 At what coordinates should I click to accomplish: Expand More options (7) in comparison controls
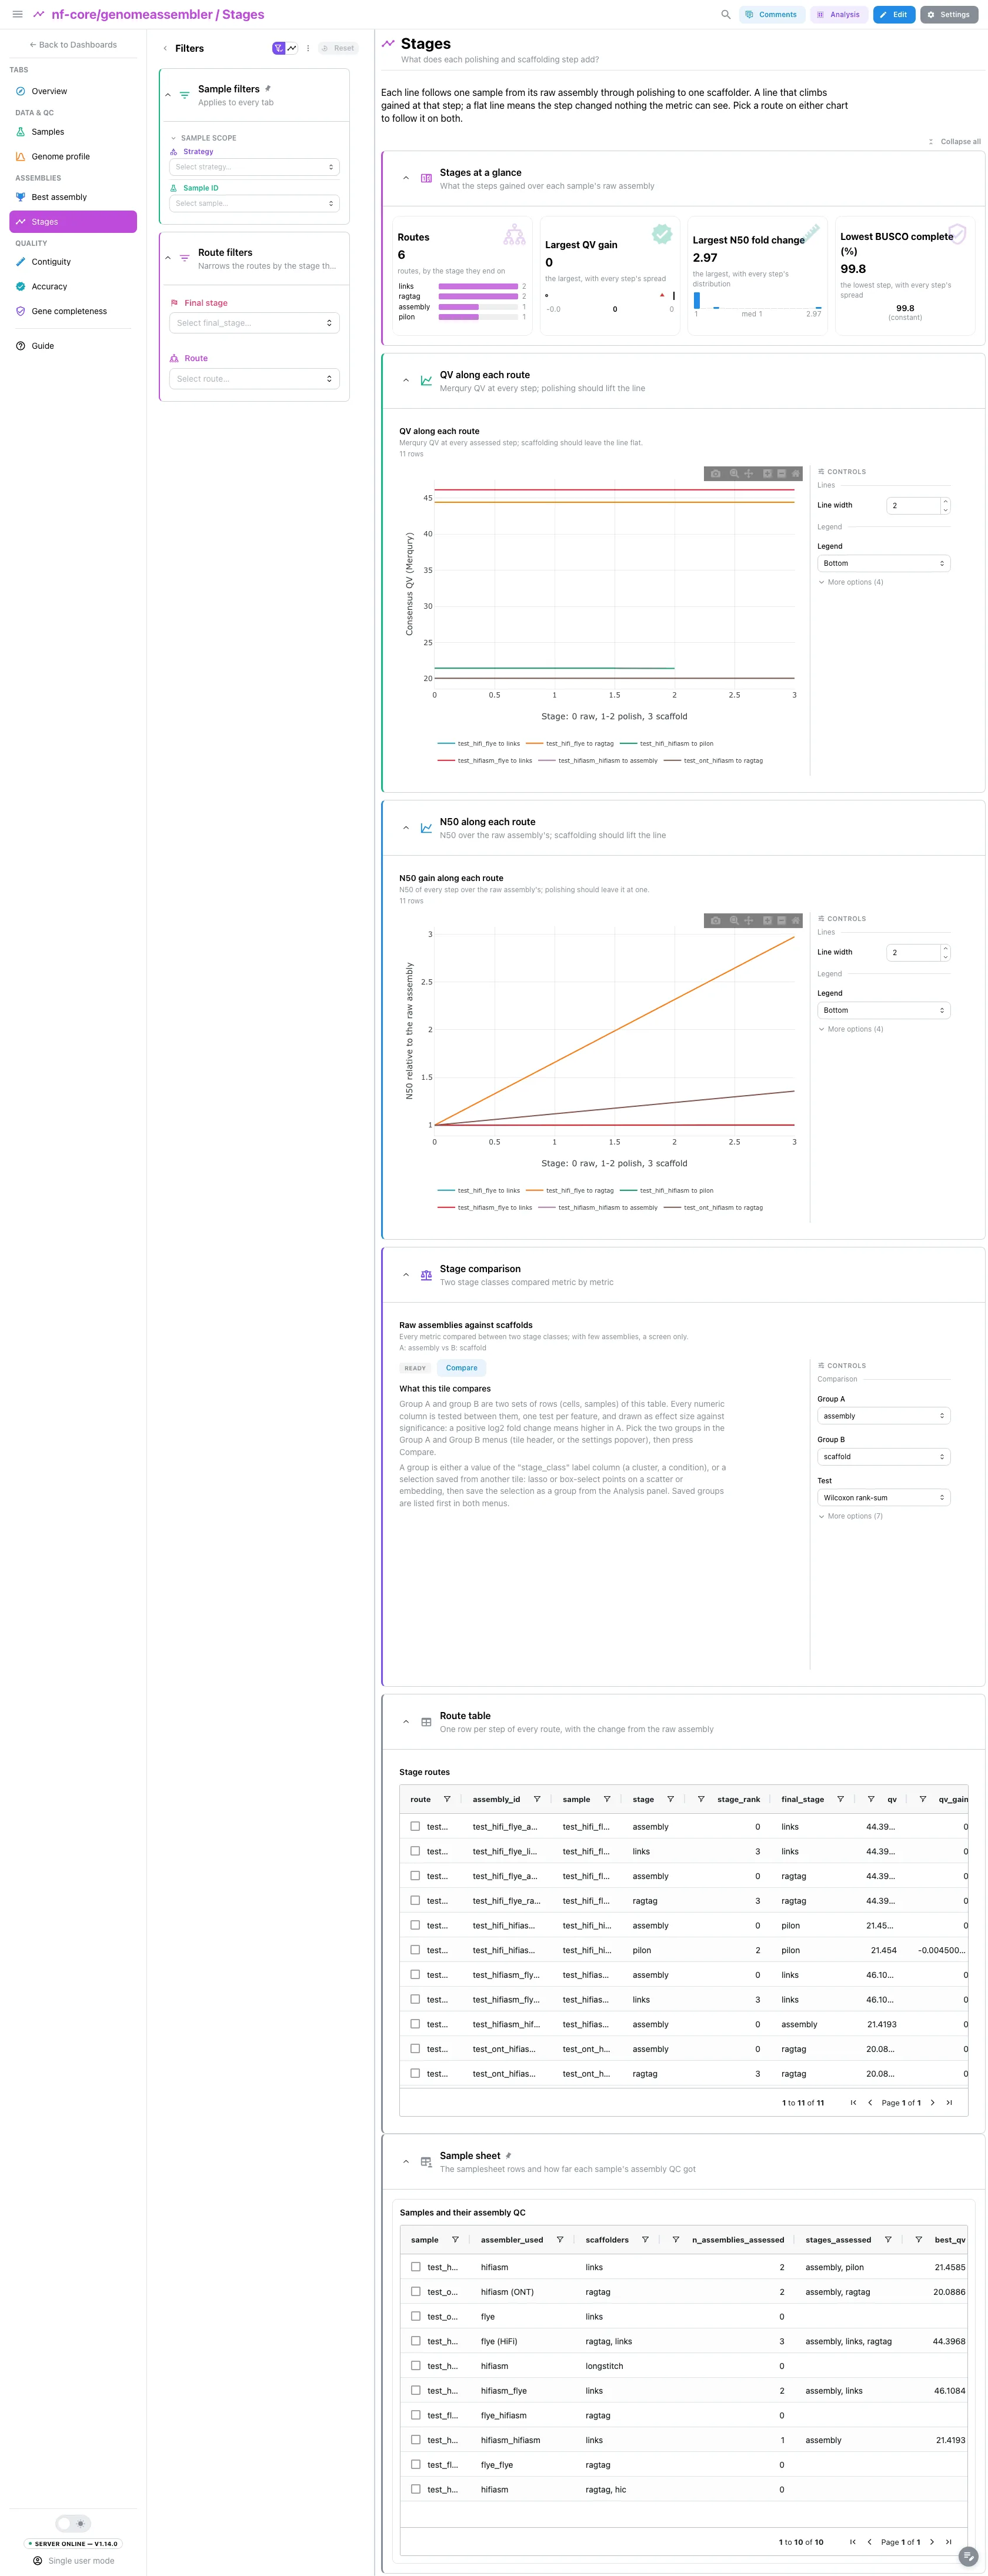click(851, 1516)
